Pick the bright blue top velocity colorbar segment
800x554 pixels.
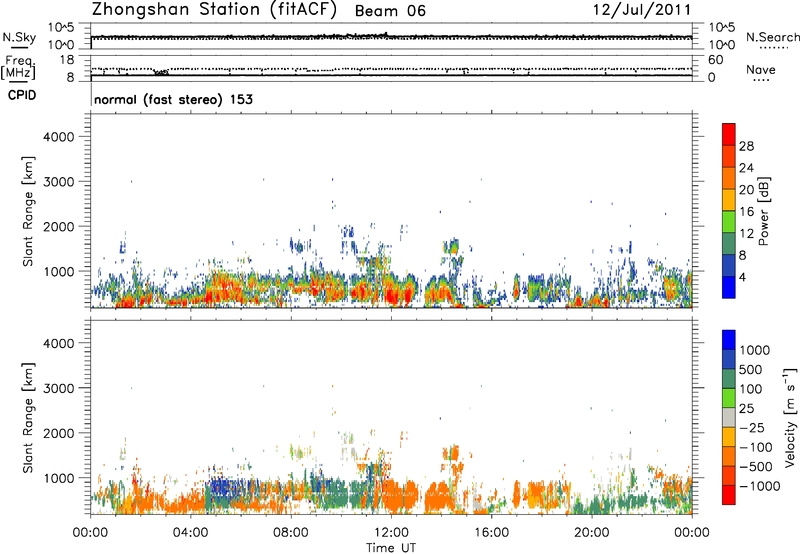tap(729, 340)
